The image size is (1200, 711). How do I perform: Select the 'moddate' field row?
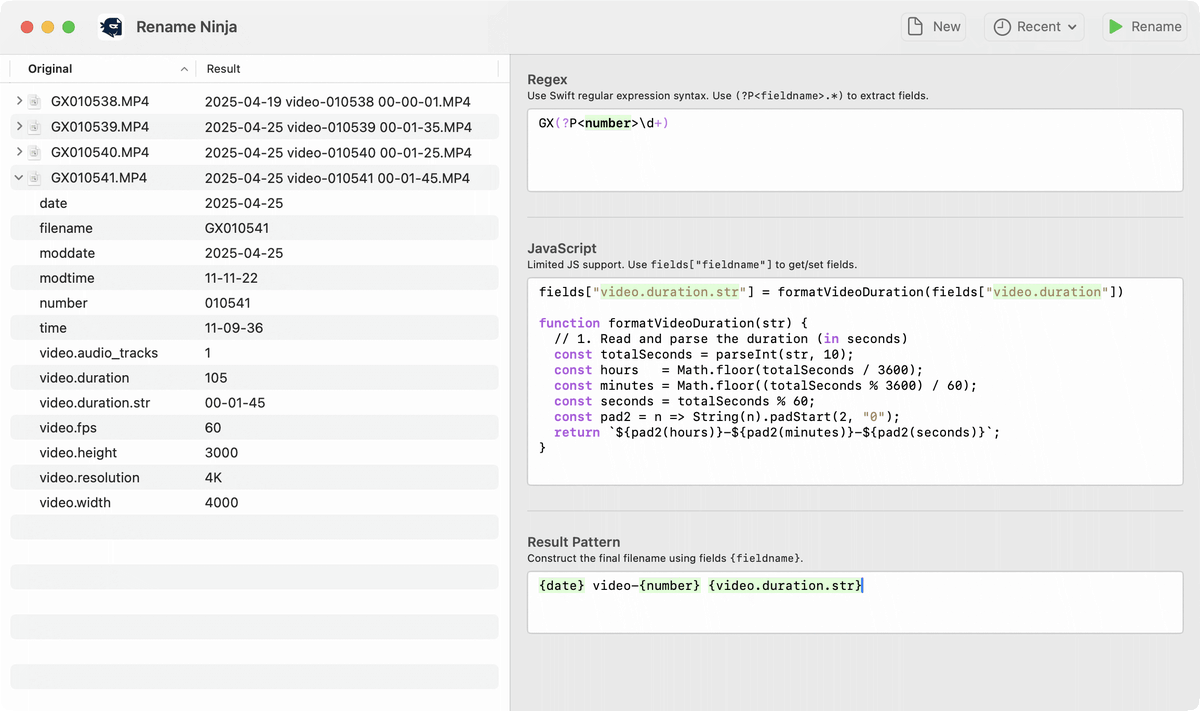(x=254, y=253)
